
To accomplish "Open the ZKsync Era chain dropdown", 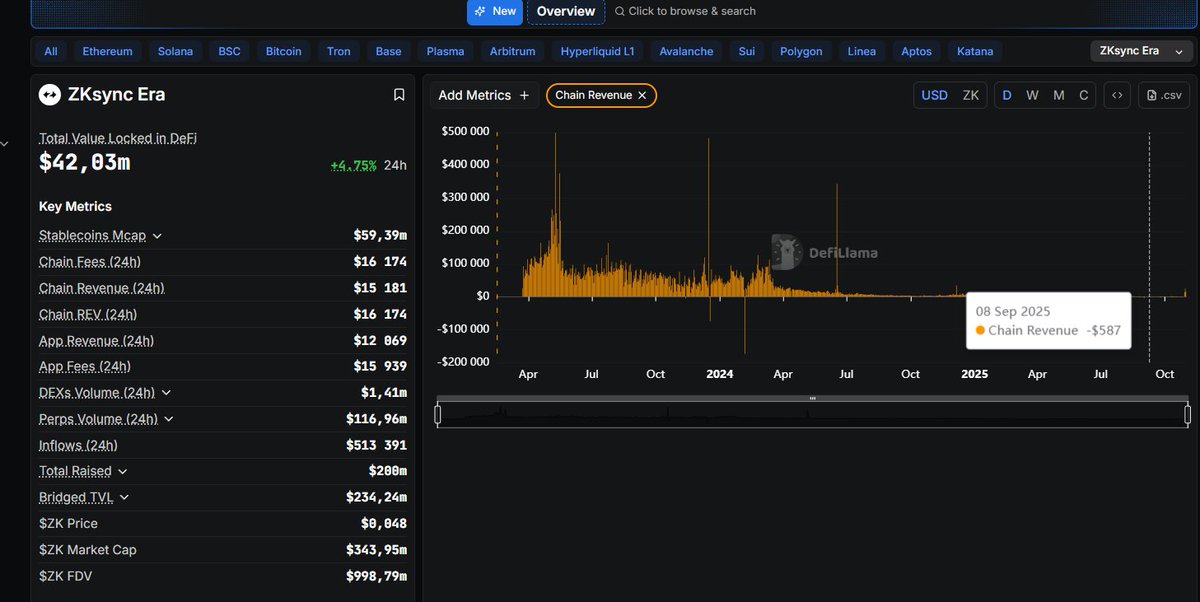I will (x=1141, y=51).
